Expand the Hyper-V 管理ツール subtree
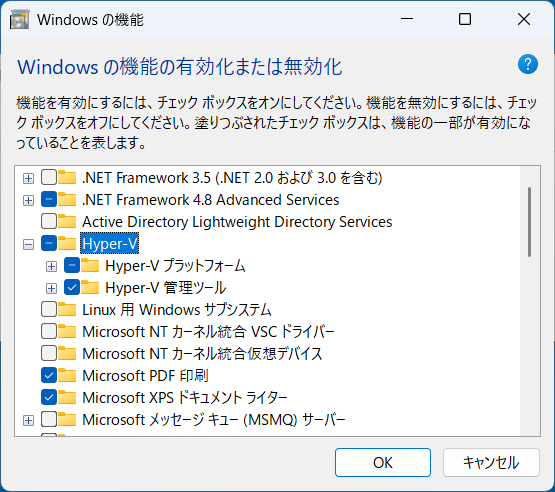Screen dimensions: 555x492 [x=51, y=288]
